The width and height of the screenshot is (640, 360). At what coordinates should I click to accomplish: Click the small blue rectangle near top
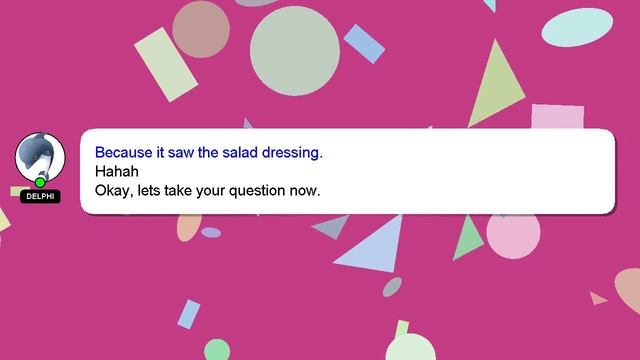[364, 44]
